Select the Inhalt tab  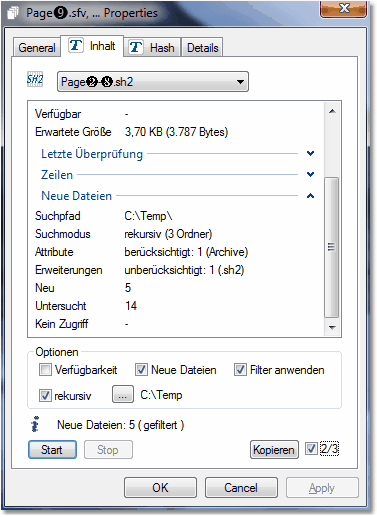click(92, 46)
